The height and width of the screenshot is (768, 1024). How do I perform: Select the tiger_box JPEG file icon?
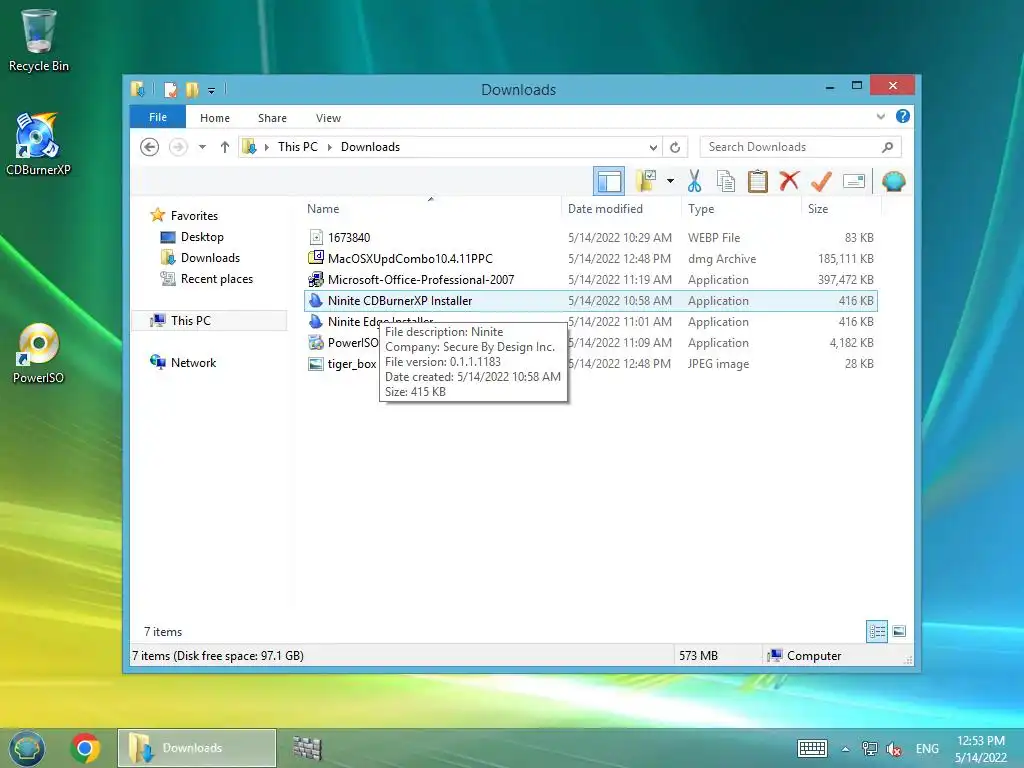pos(316,364)
